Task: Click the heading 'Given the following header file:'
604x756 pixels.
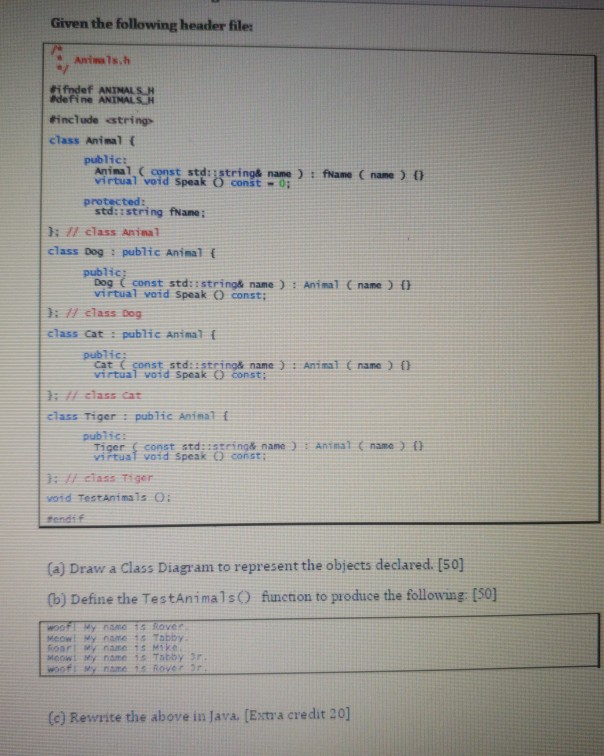Action: (151, 24)
